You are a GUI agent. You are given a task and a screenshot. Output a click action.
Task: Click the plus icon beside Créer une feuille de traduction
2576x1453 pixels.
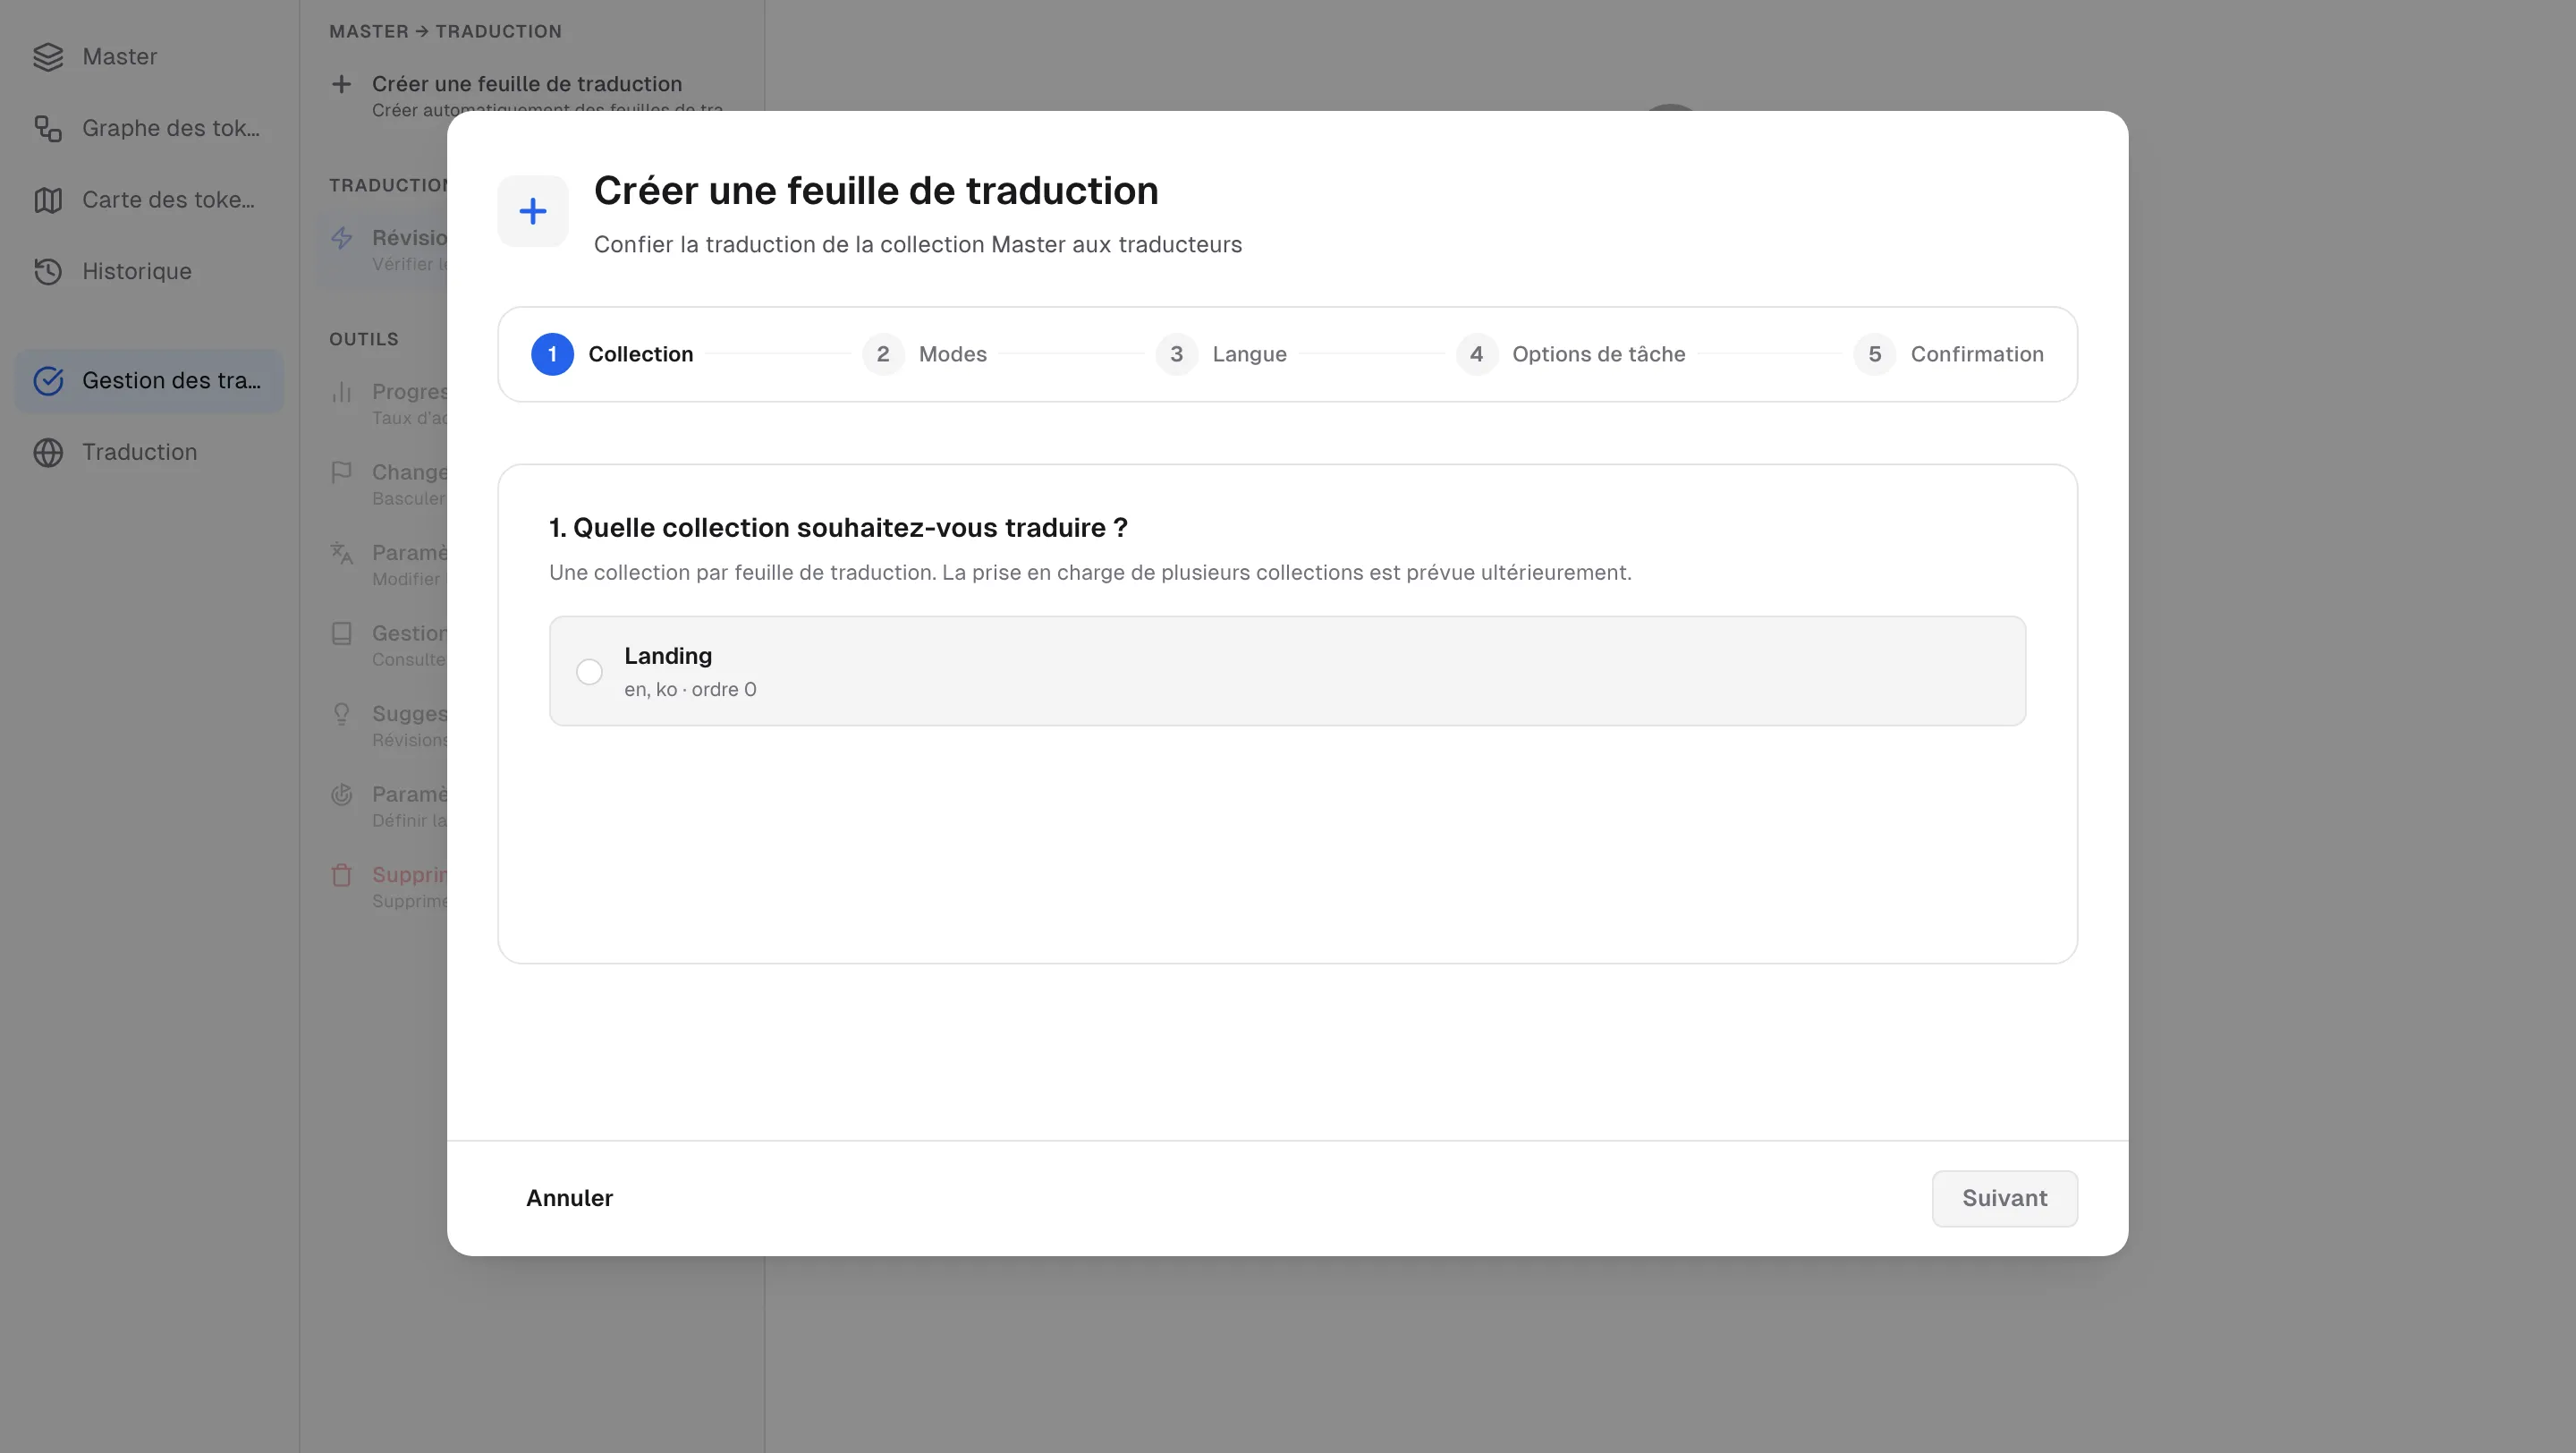click(341, 84)
